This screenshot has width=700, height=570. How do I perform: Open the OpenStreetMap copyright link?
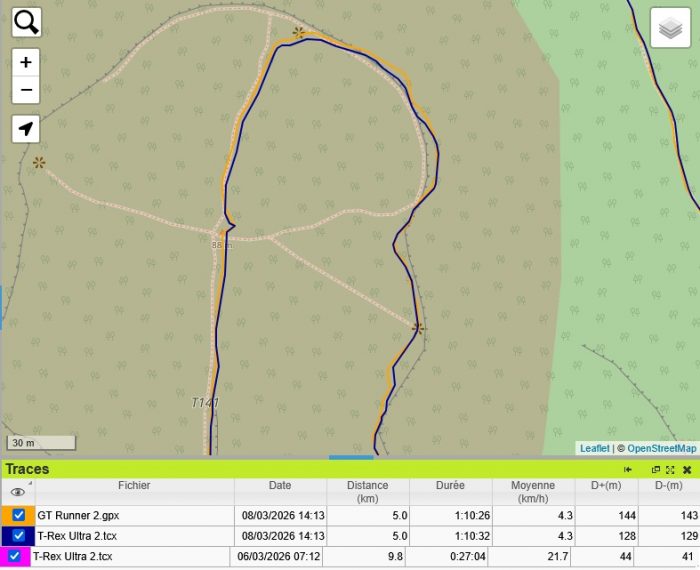(661, 449)
